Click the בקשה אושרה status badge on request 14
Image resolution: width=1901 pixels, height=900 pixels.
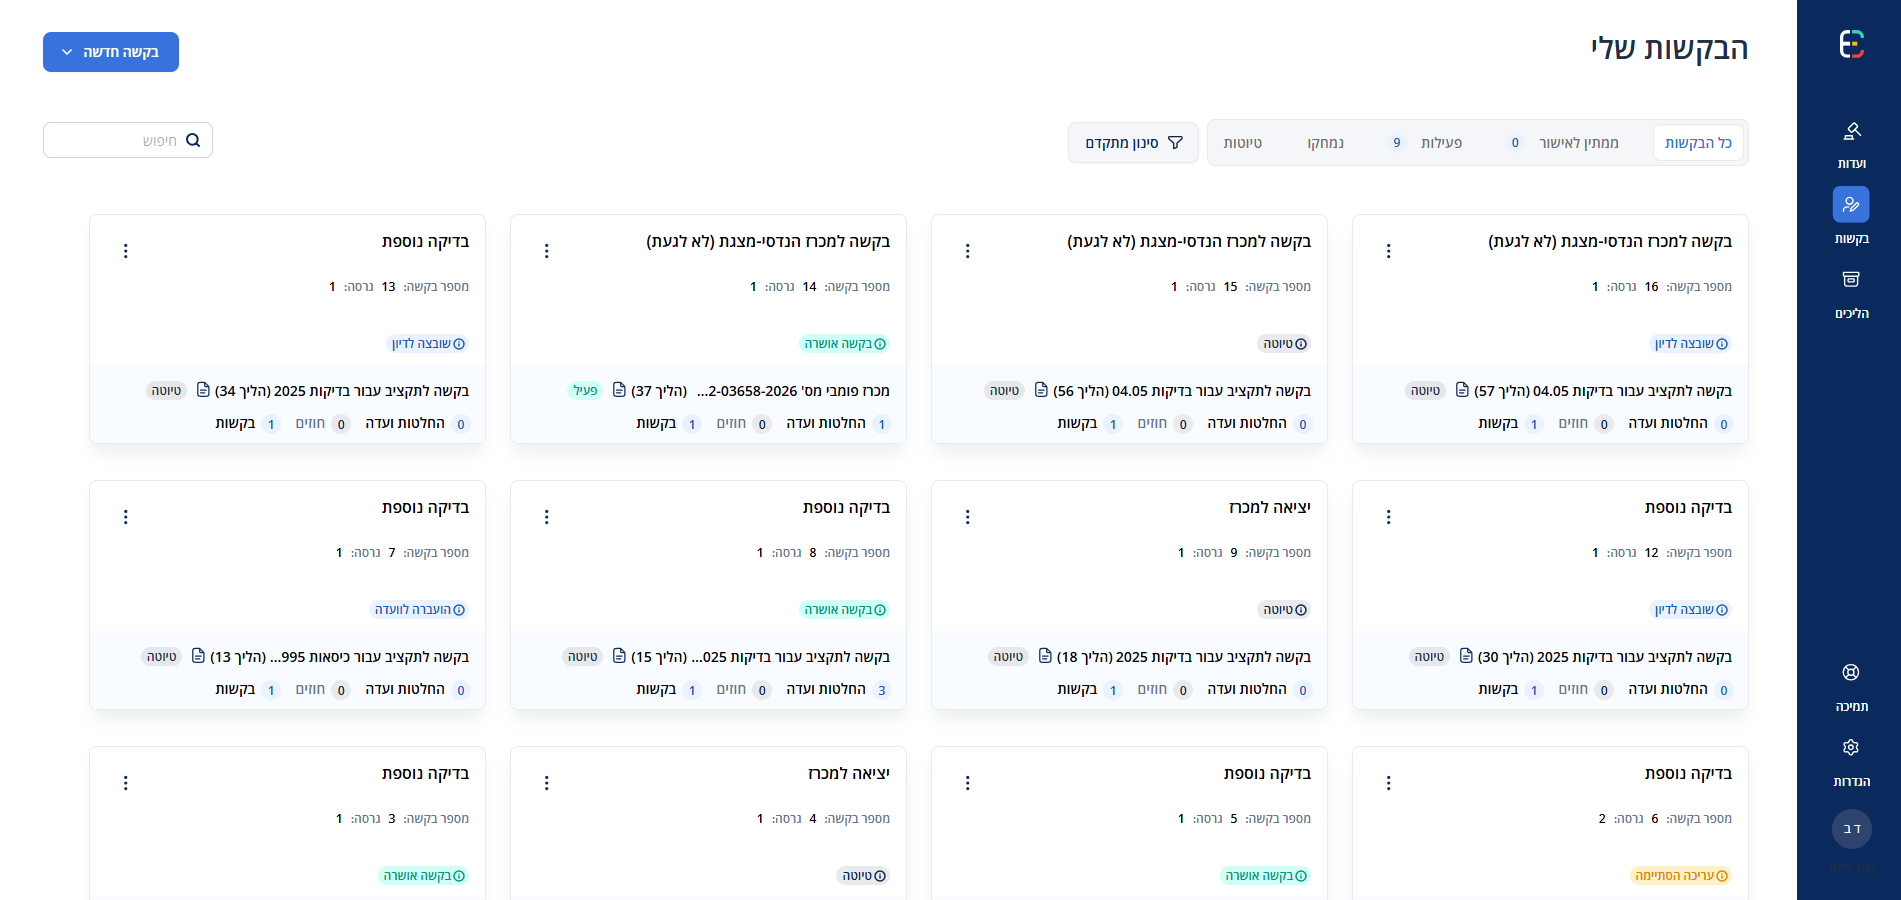(845, 344)
